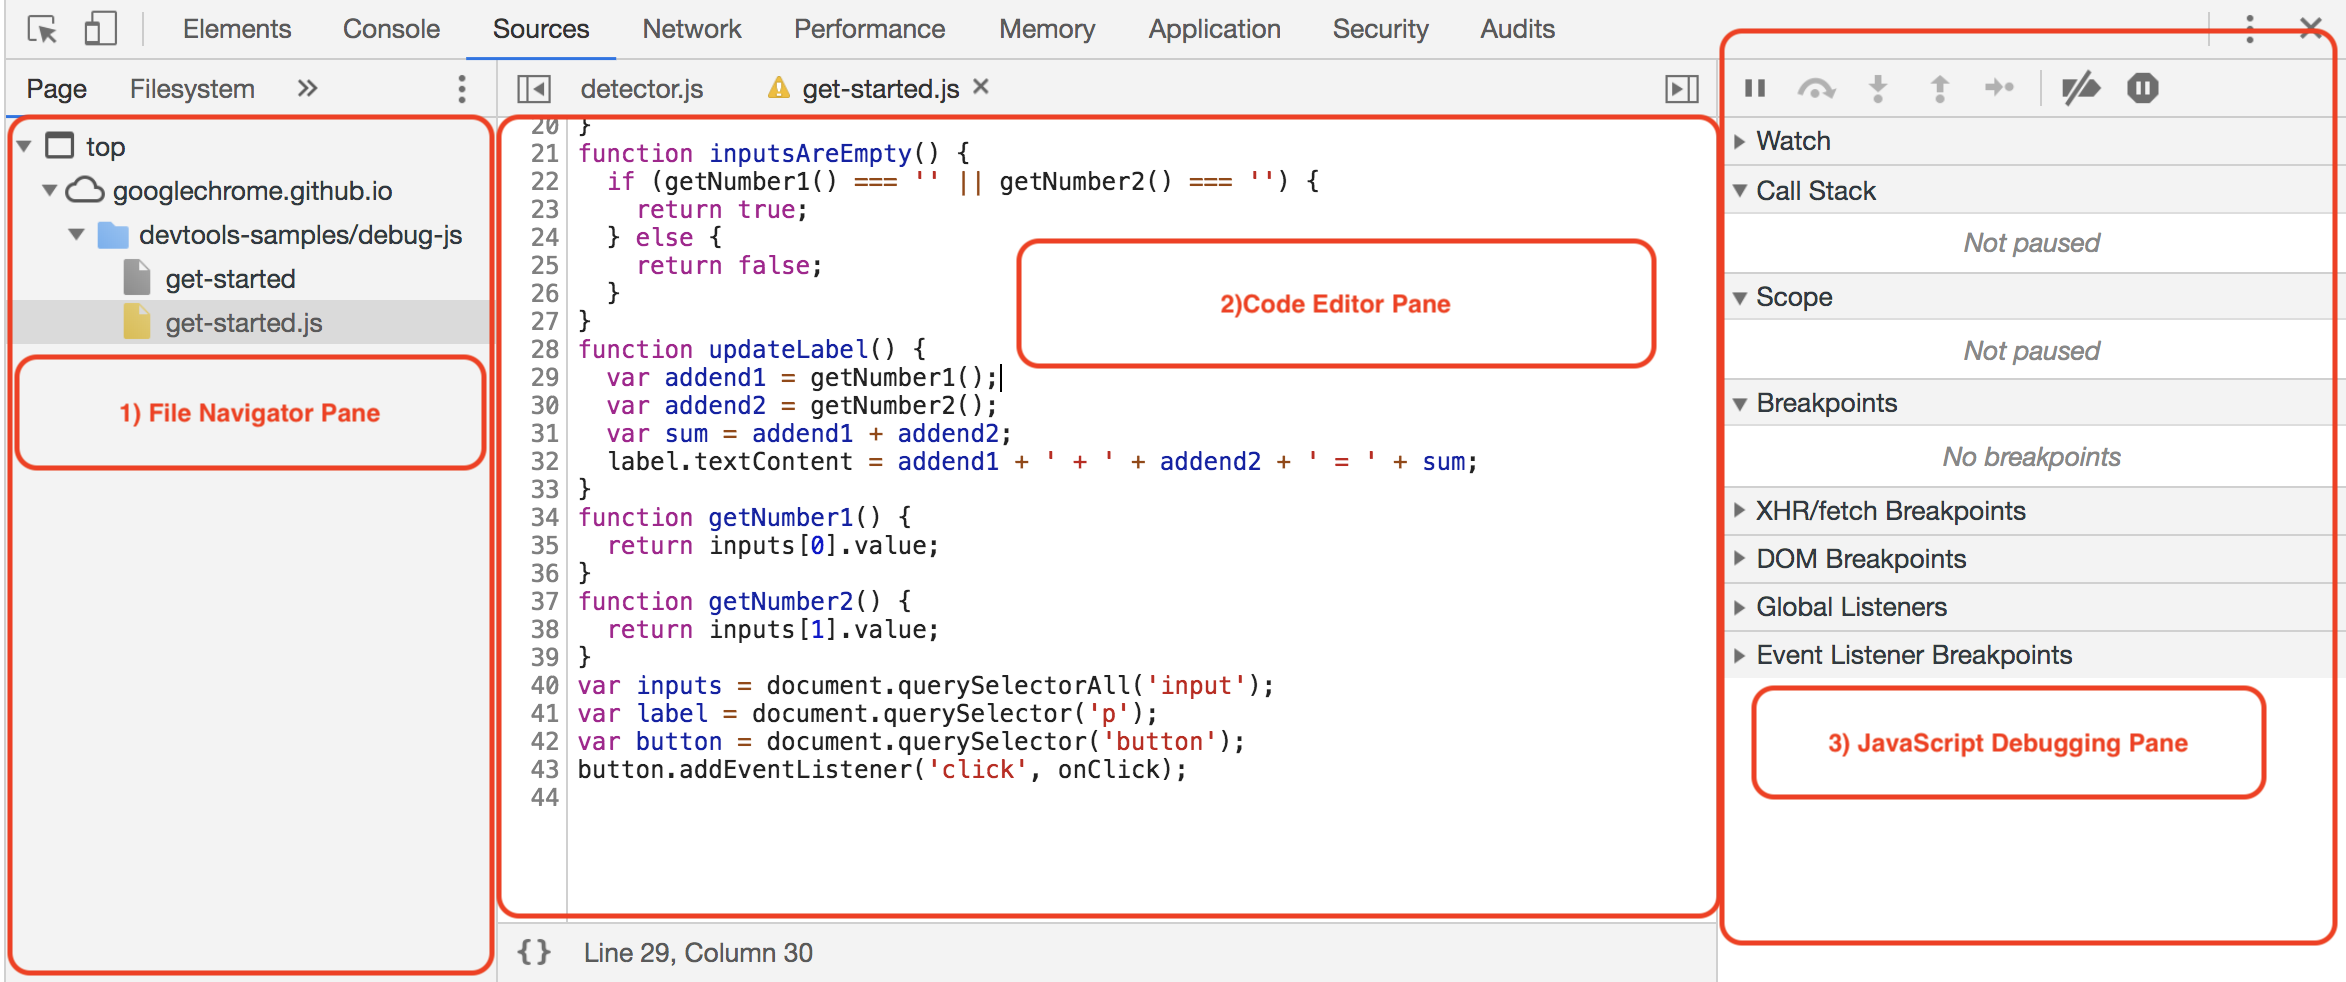Collapse the Call Stack section

[x=1740, y=190]
